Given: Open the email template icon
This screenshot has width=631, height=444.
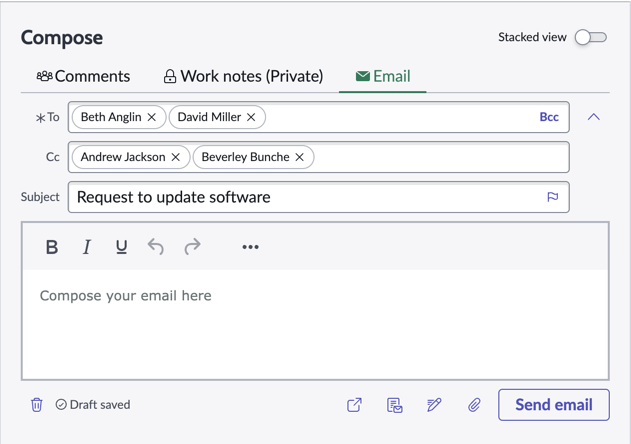Looking at the screenshot, I should [x=394, y=405].
